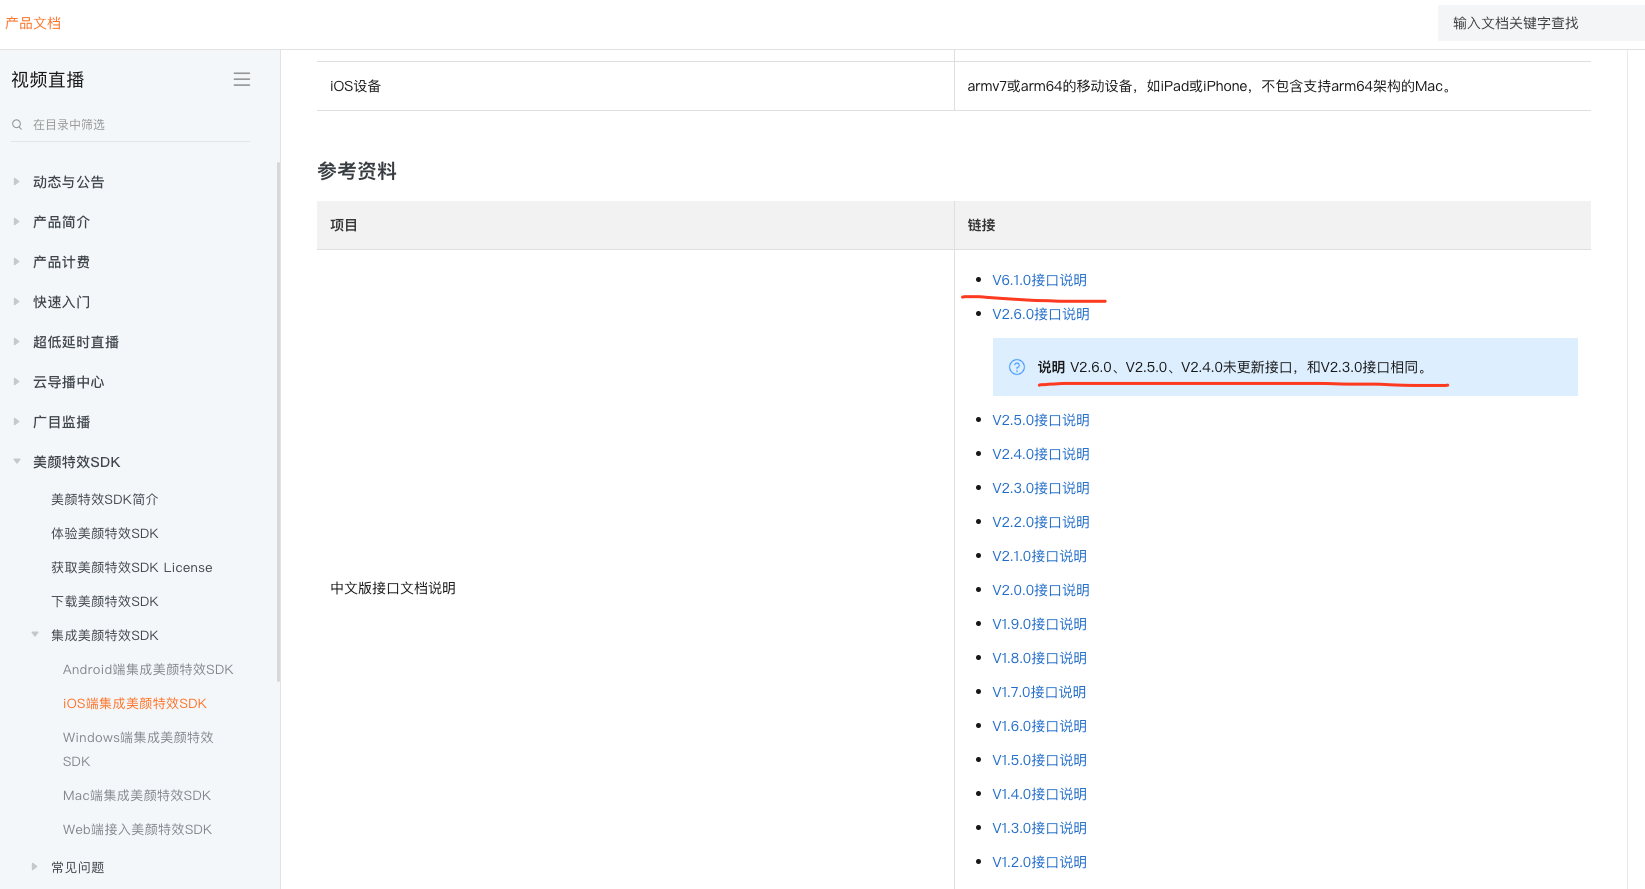
Task: Open the 快速入门 menu label
Action: [x=61, y=302]
